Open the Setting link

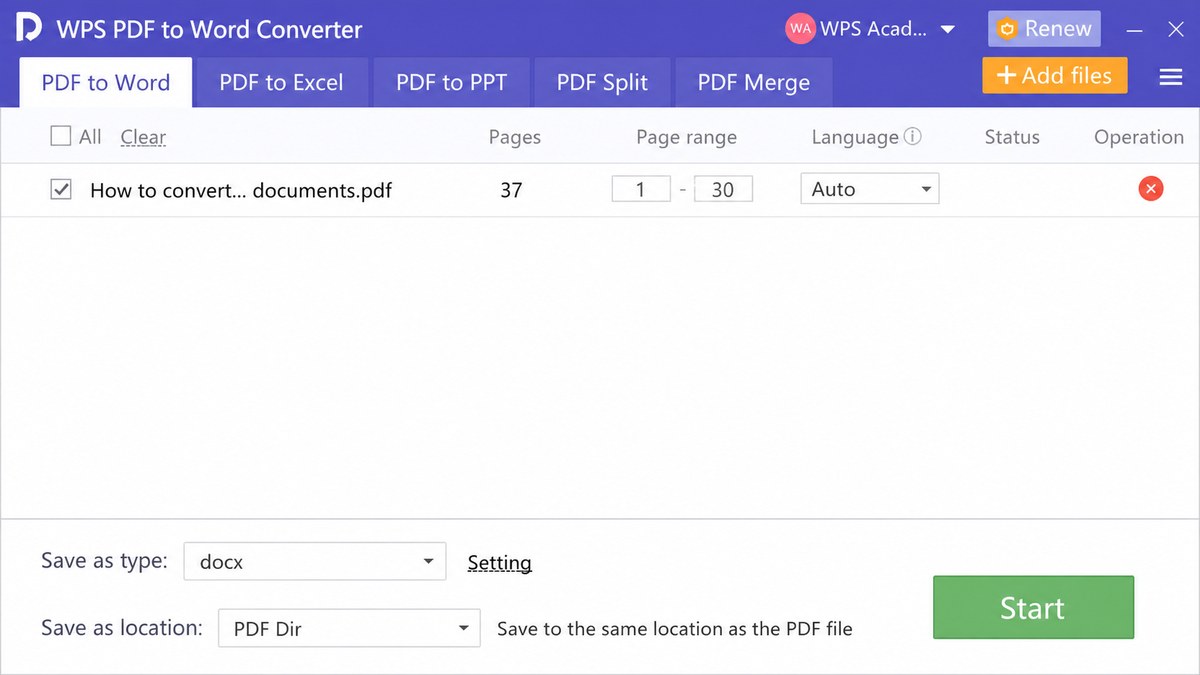(x=499, y=563)
